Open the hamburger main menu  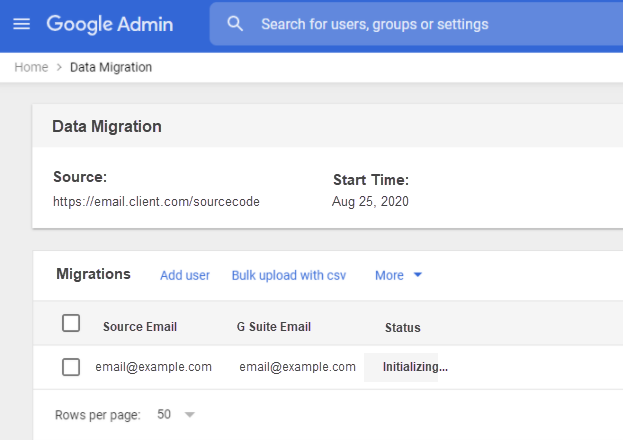21,24
